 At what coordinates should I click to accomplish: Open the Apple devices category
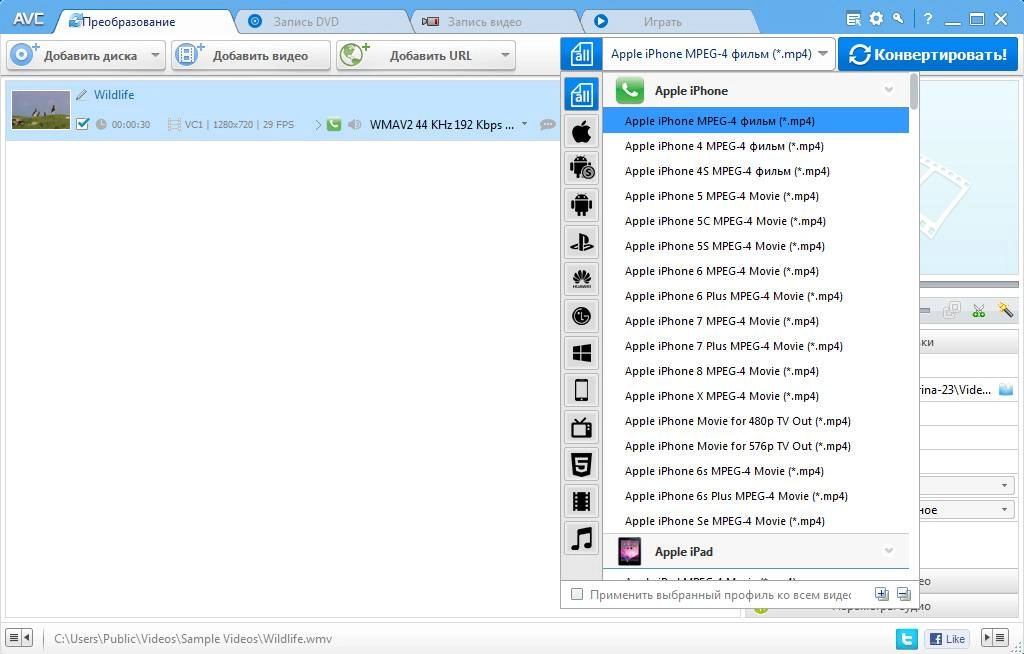(x=581, y=133)
